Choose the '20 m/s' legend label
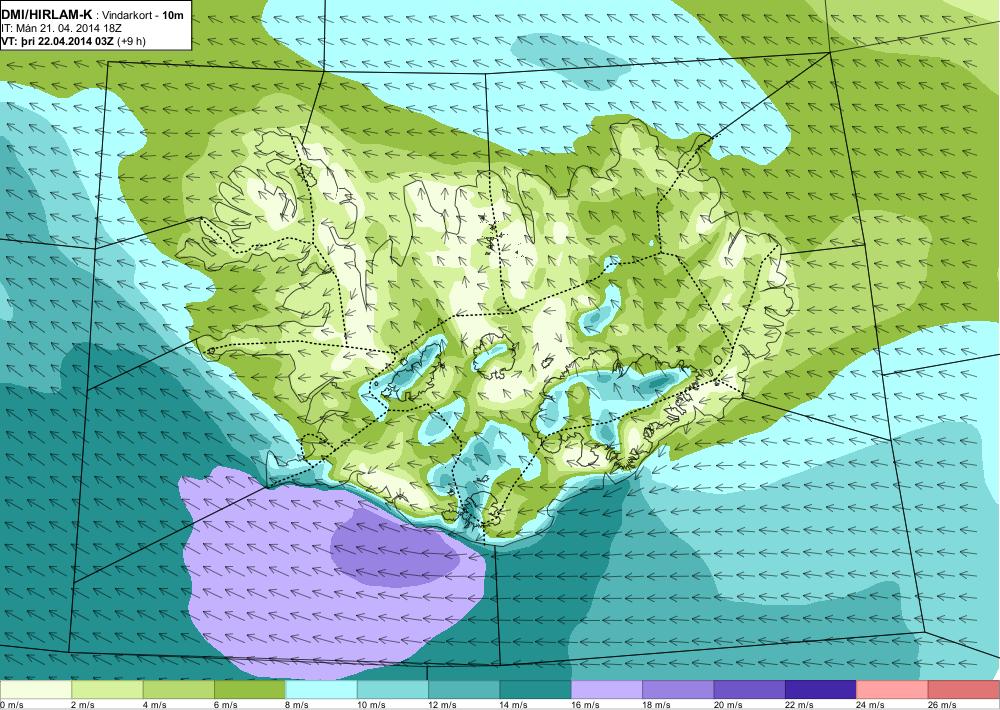 tap(728, 704)
